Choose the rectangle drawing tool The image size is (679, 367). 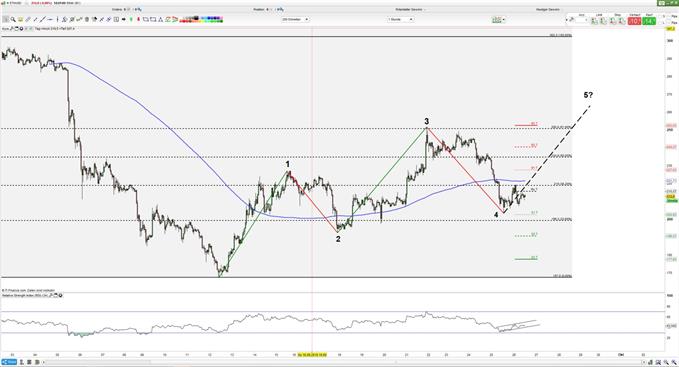153,19
